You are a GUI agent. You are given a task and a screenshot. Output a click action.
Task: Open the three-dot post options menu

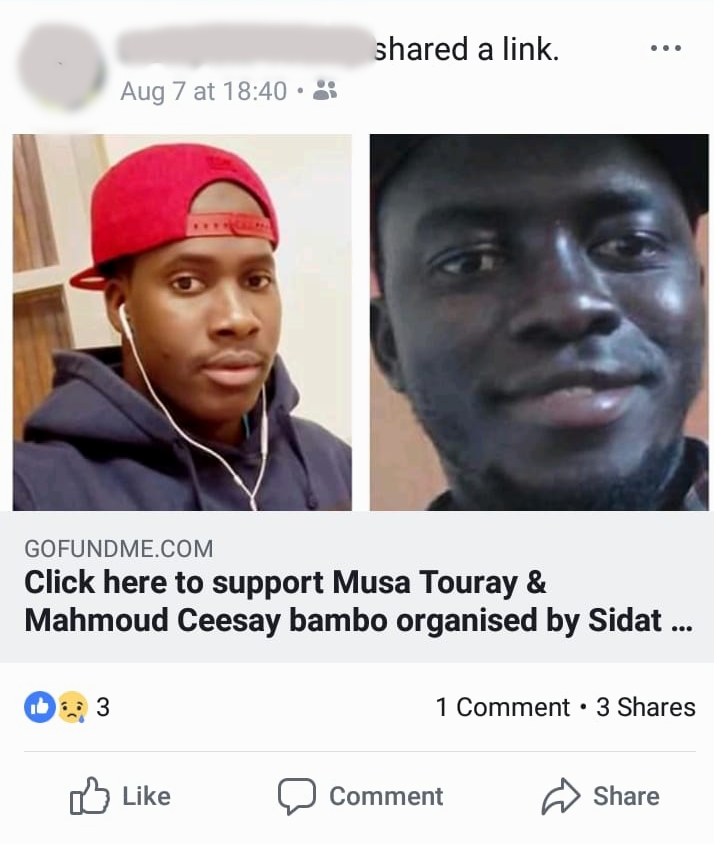pos(666,48)
